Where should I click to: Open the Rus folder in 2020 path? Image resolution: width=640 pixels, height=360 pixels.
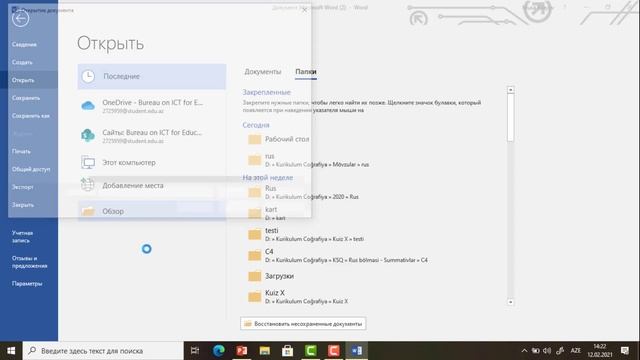tap(303, 192)
